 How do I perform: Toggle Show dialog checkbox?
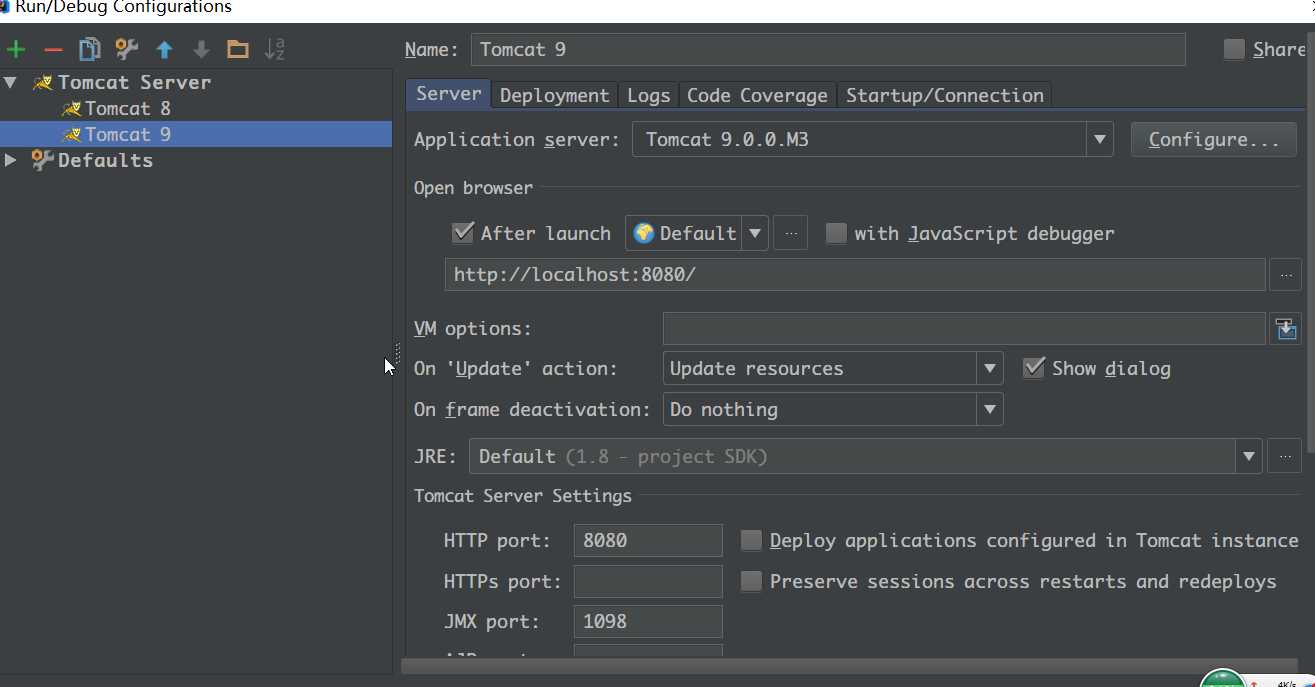coord(1034,368)
